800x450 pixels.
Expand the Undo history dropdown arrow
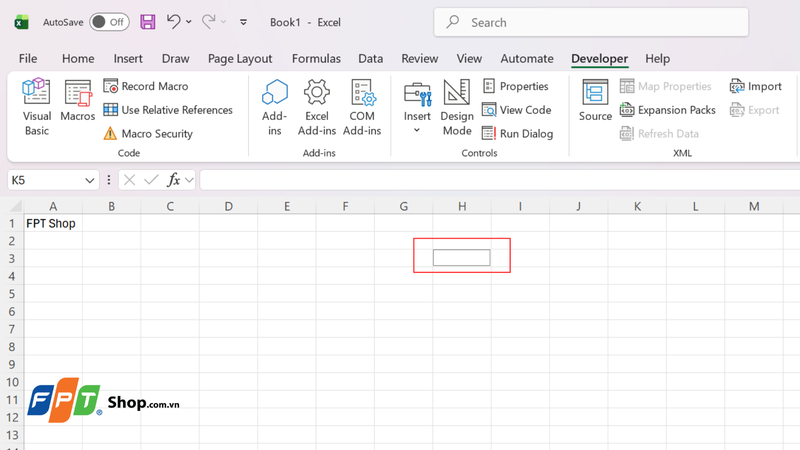pos(189,22)
